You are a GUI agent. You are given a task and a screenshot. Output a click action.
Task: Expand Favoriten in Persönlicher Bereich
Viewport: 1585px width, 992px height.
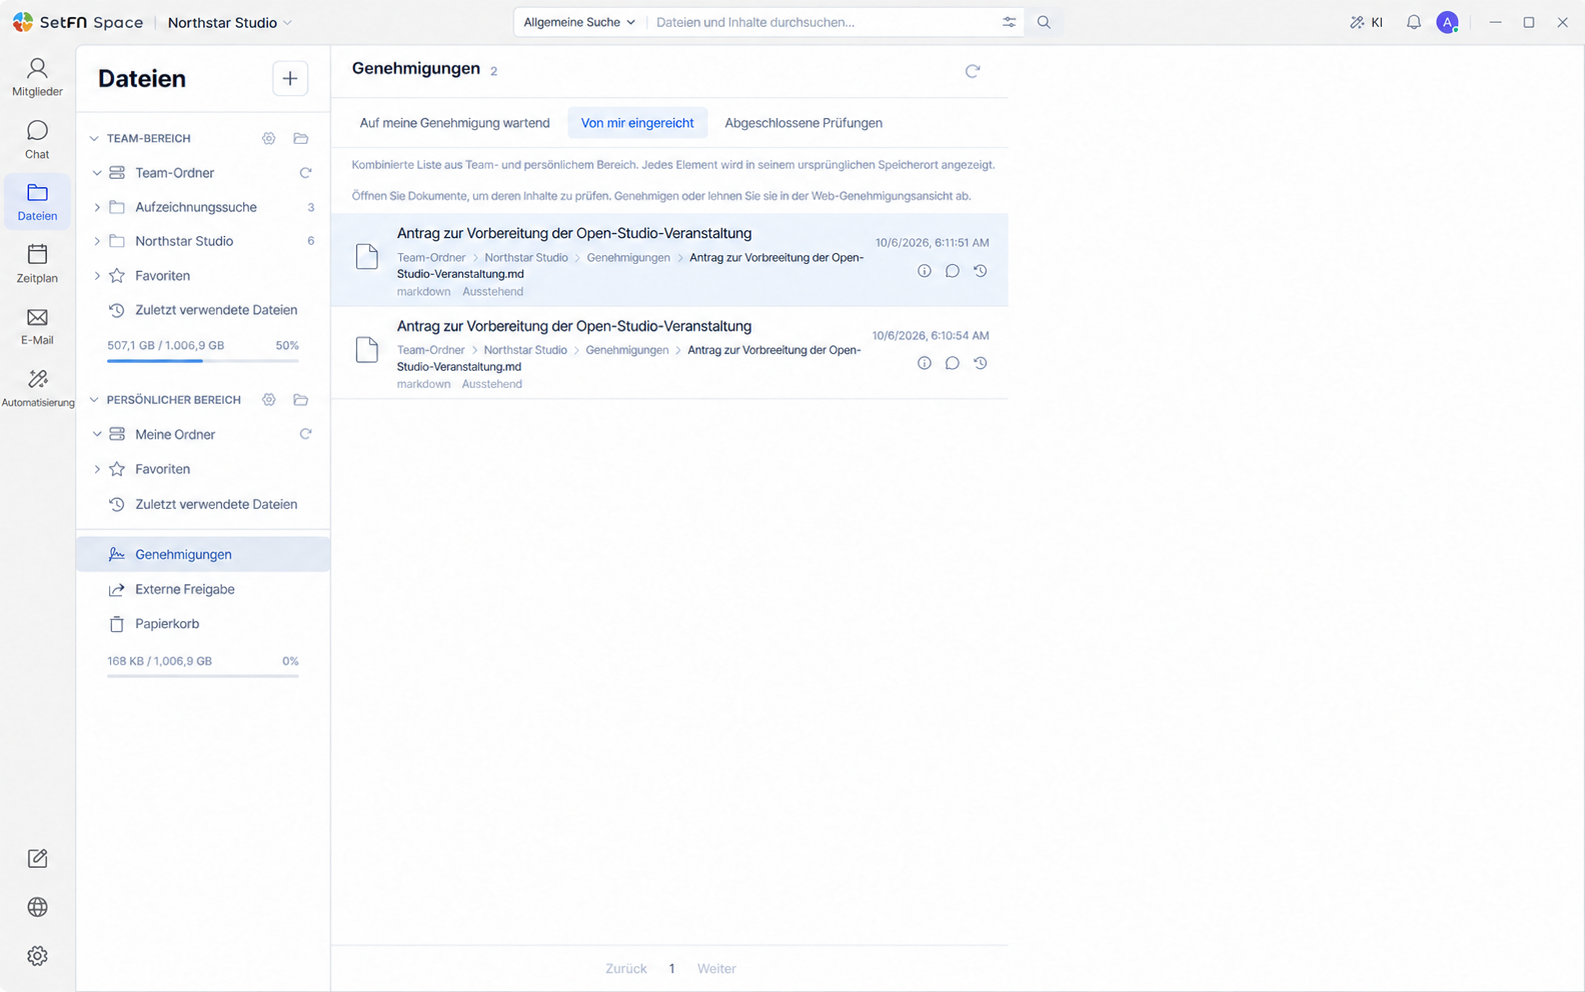(x=97, y=469)
